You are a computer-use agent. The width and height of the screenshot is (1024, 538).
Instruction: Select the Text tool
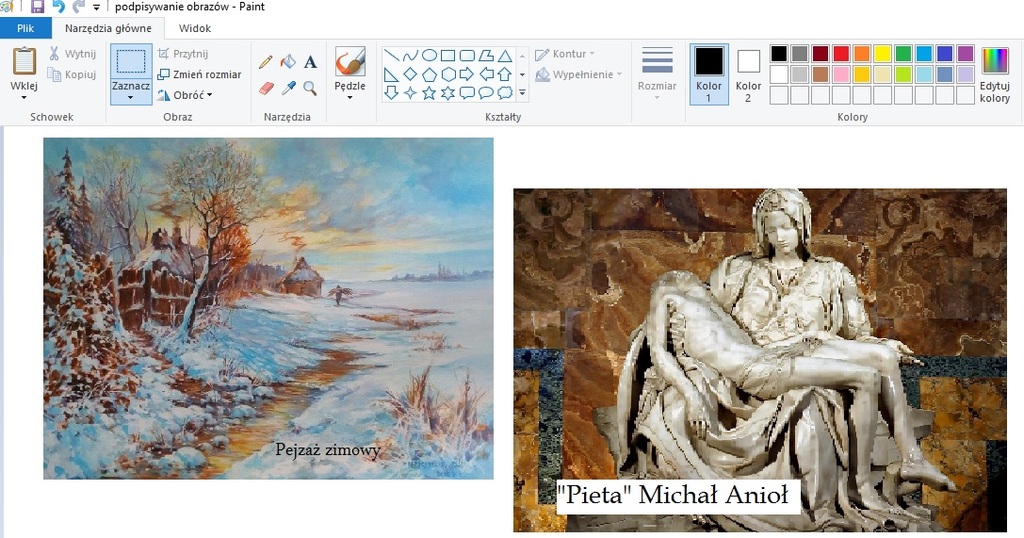tap(310, 61)
